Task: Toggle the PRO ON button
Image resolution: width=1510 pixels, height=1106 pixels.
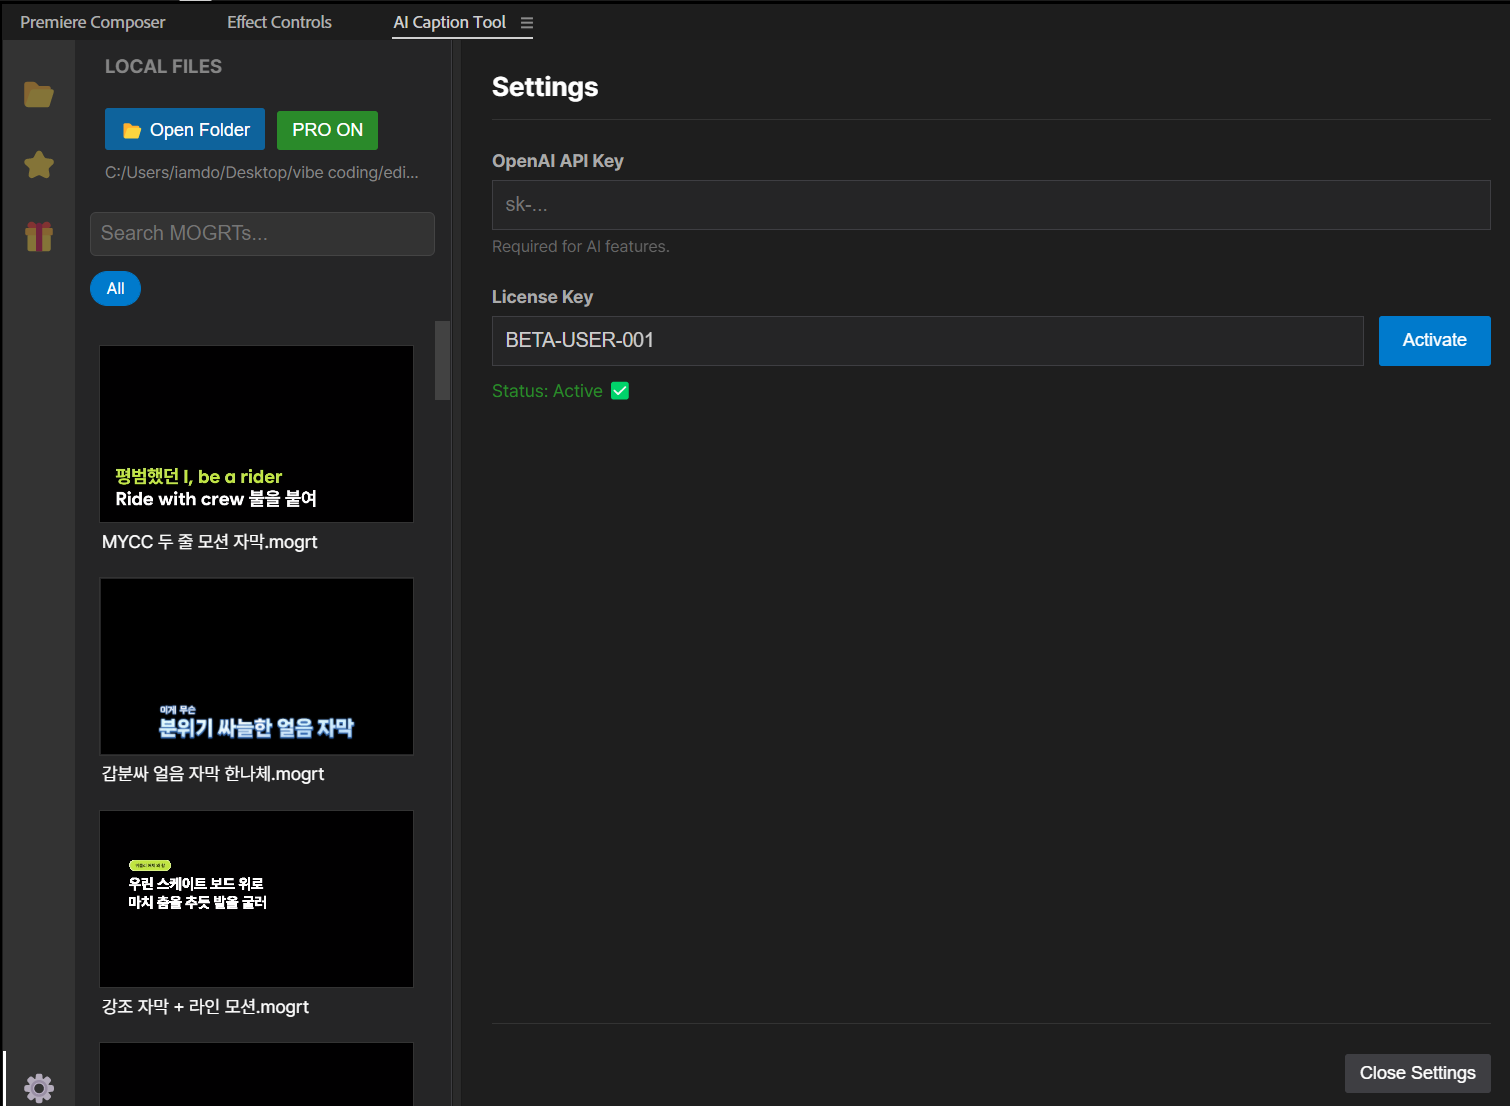Action: point(327,130)
